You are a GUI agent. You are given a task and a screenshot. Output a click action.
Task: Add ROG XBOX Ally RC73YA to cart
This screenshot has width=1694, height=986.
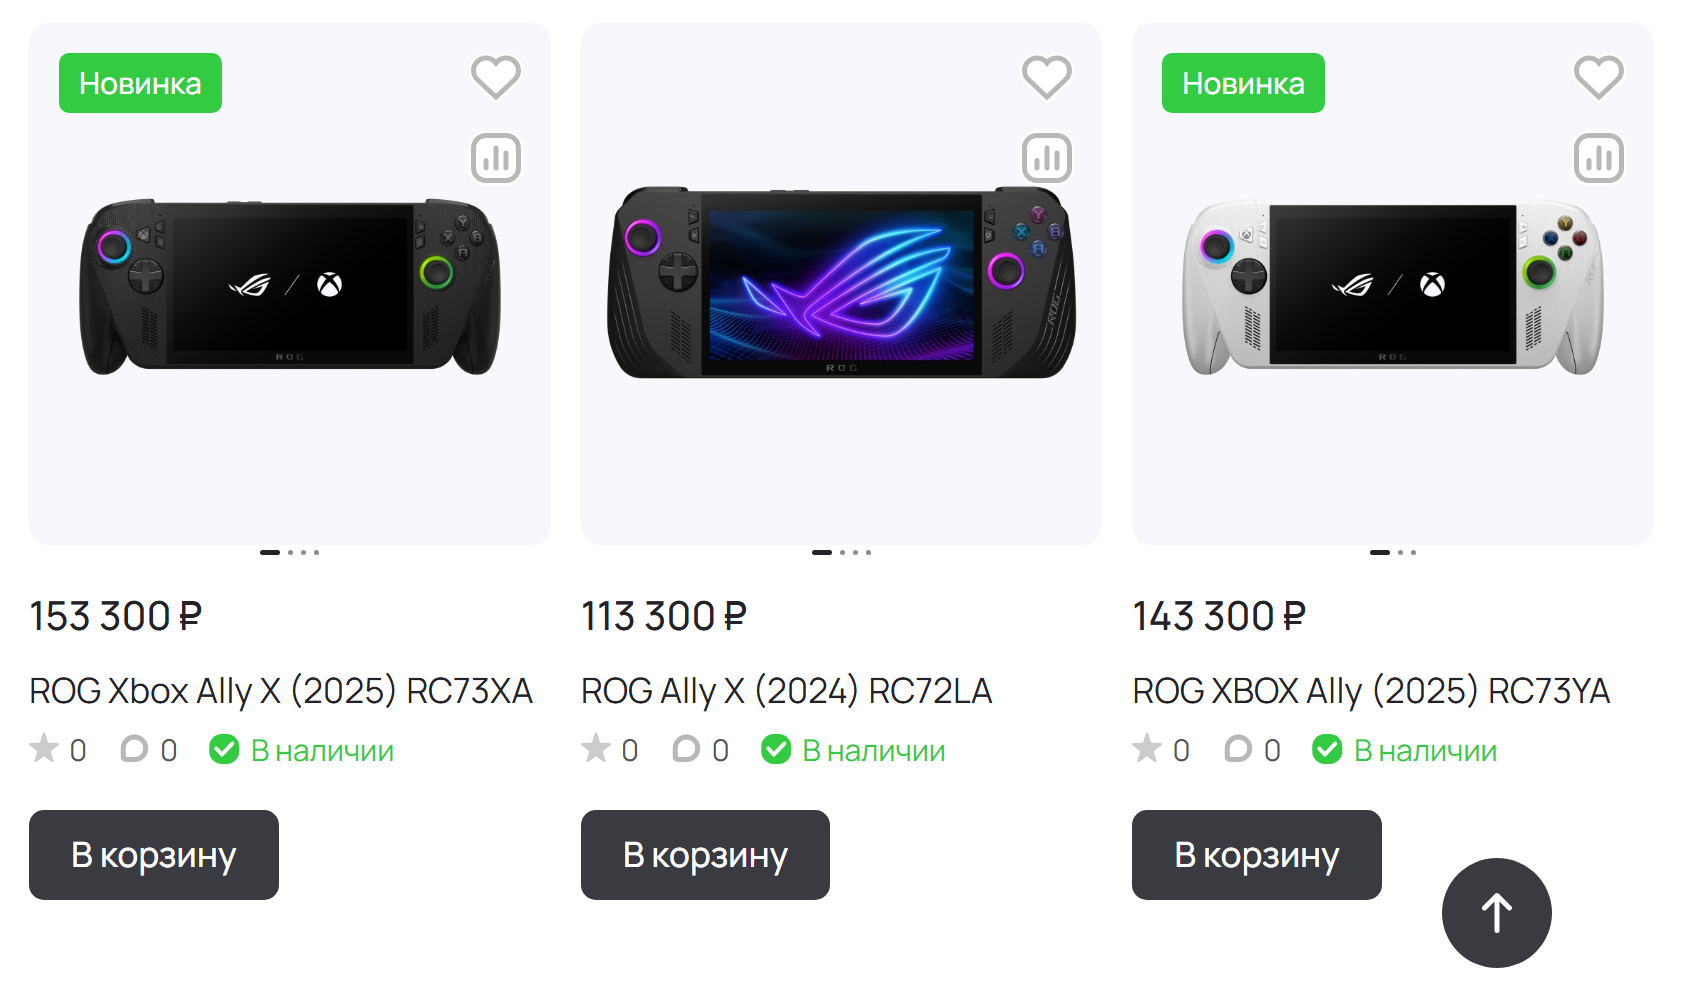(1256, 855)
